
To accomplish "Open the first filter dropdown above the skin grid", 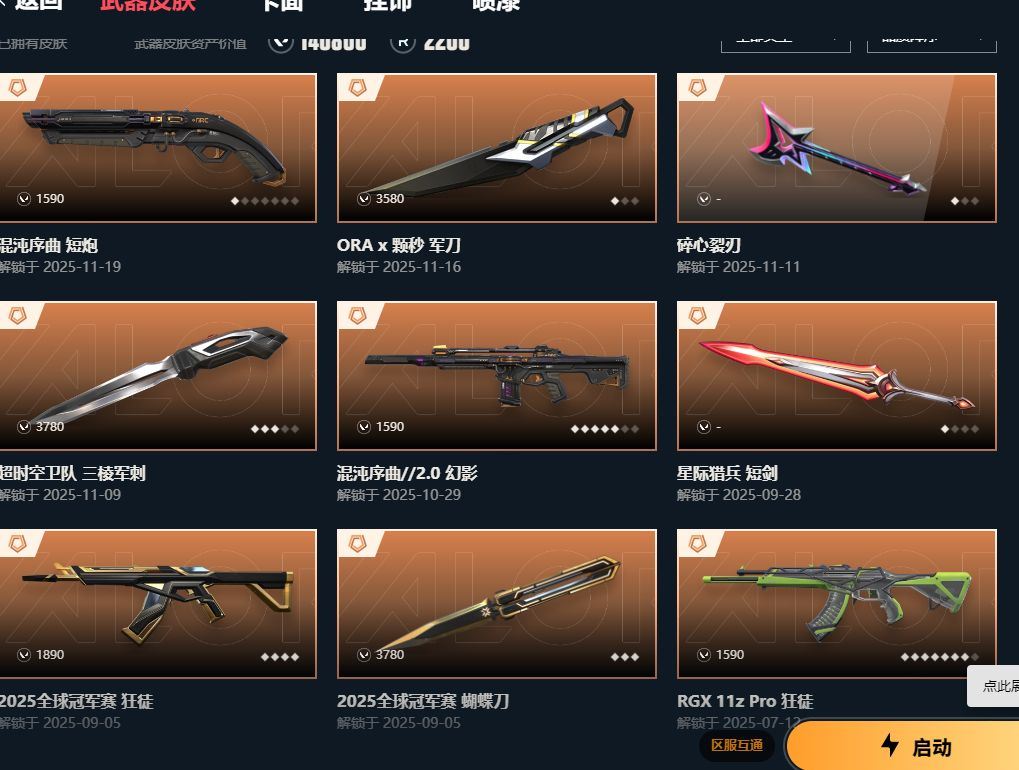I will [786, 40].
